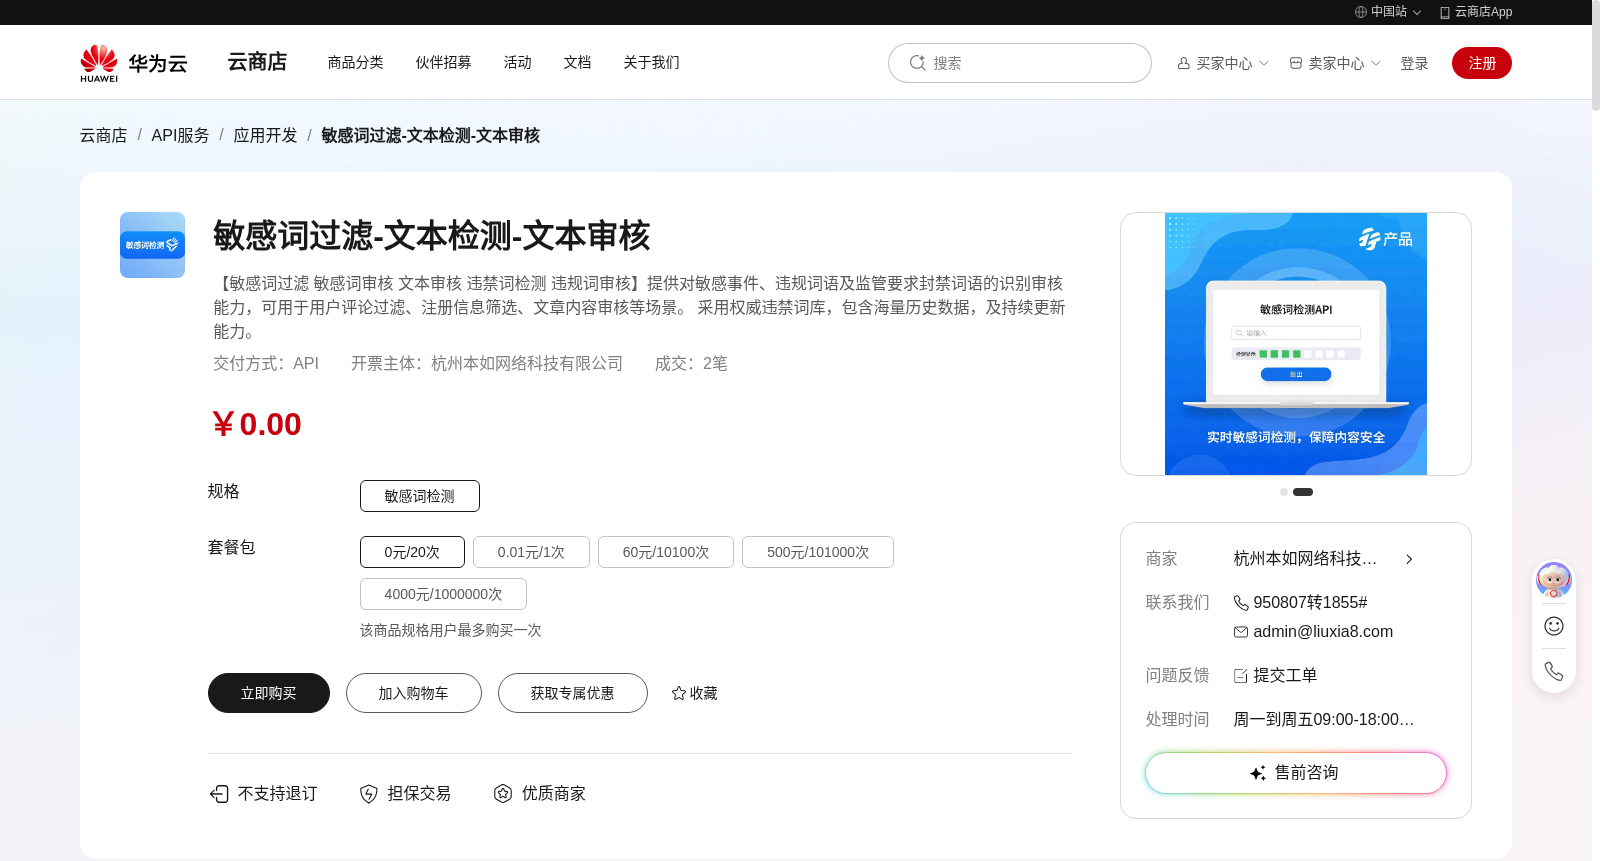The width and height of the screenshot is (1600, 861).
Task: Click the phone icon beside 950807转1855#
Action: coord(1241,603)
